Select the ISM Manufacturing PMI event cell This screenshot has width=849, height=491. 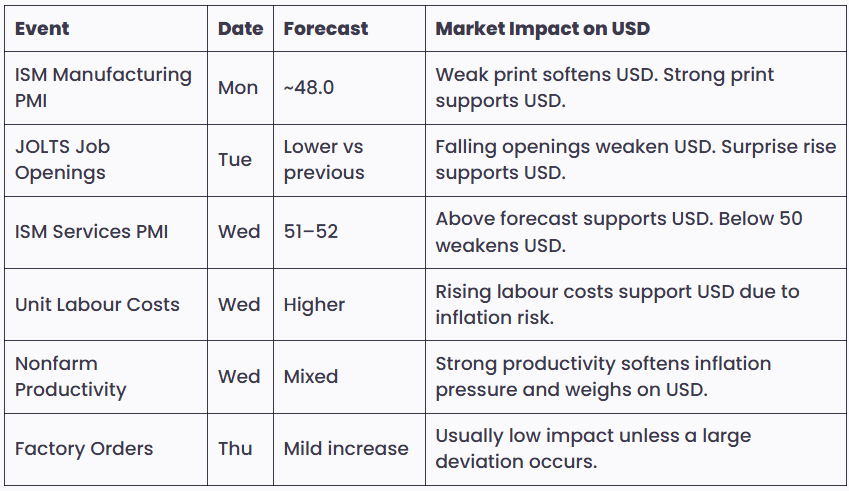(x=103, y=87)
